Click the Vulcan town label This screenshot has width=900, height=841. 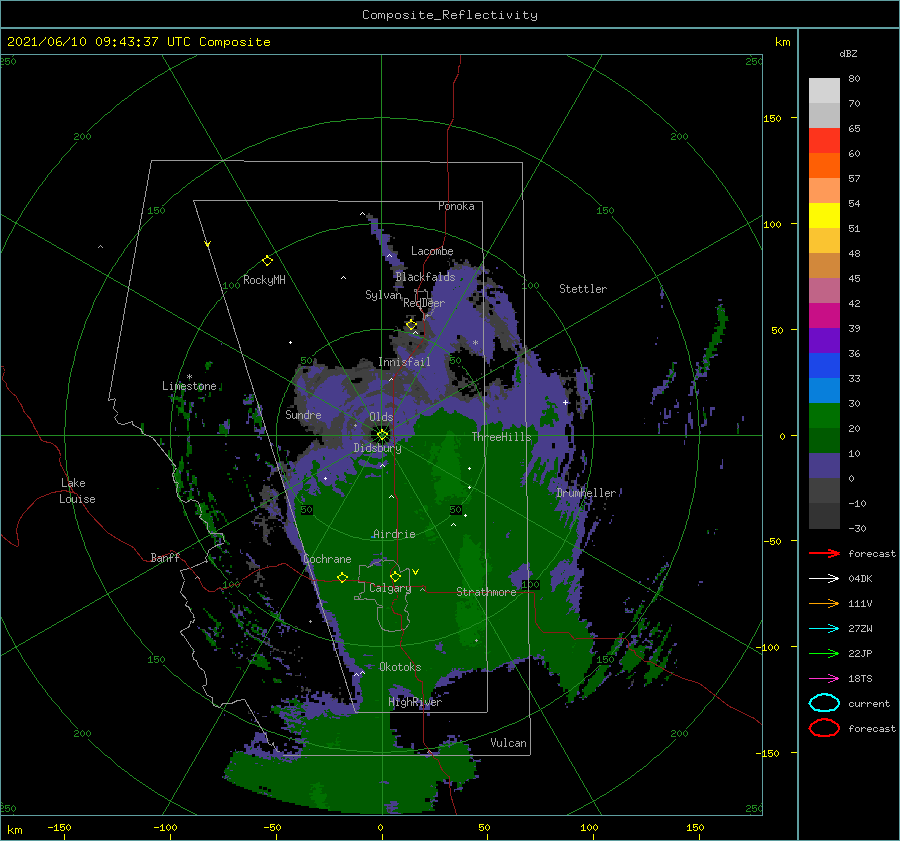[508, 743]
